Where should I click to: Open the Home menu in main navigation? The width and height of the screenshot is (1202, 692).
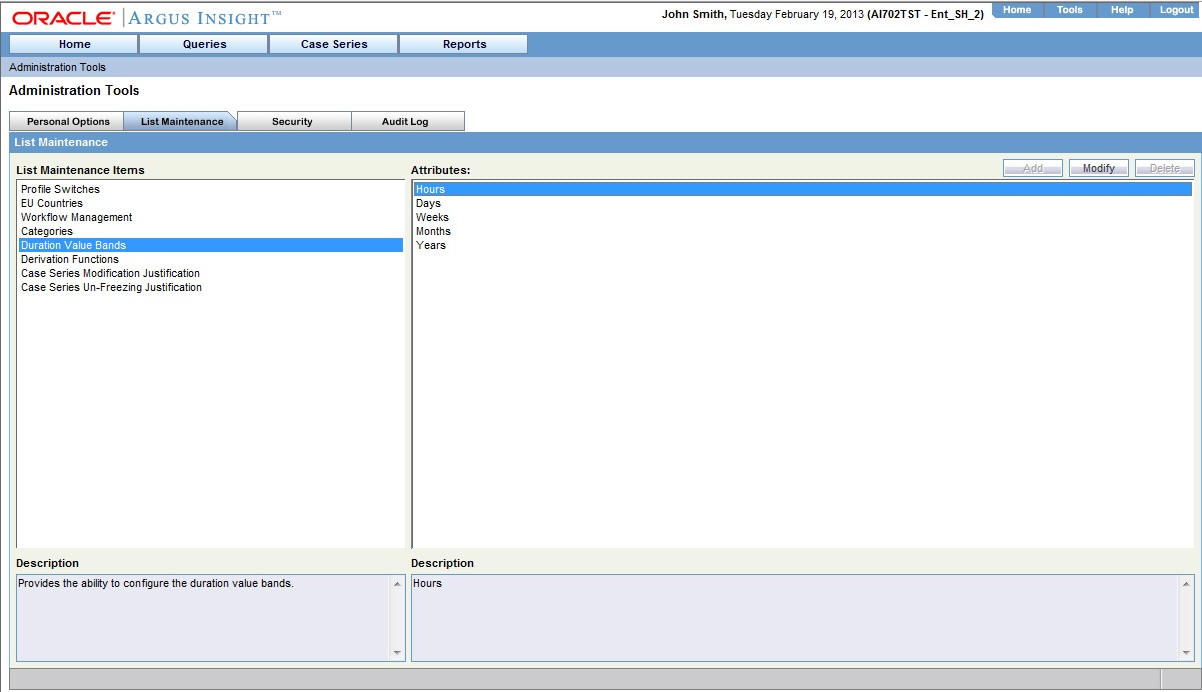[74, 44]
